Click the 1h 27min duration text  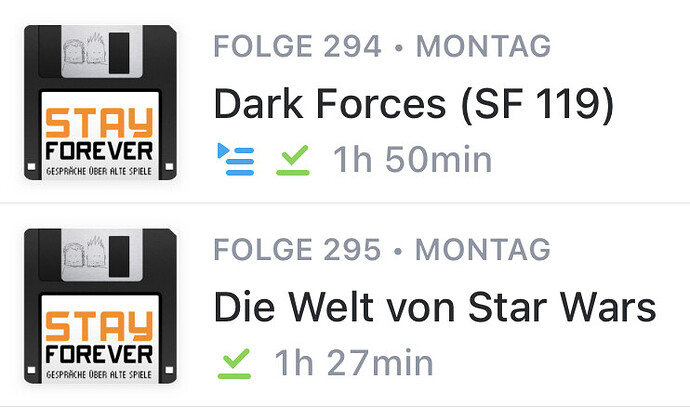pyautogui.click(x=354, y=363)
